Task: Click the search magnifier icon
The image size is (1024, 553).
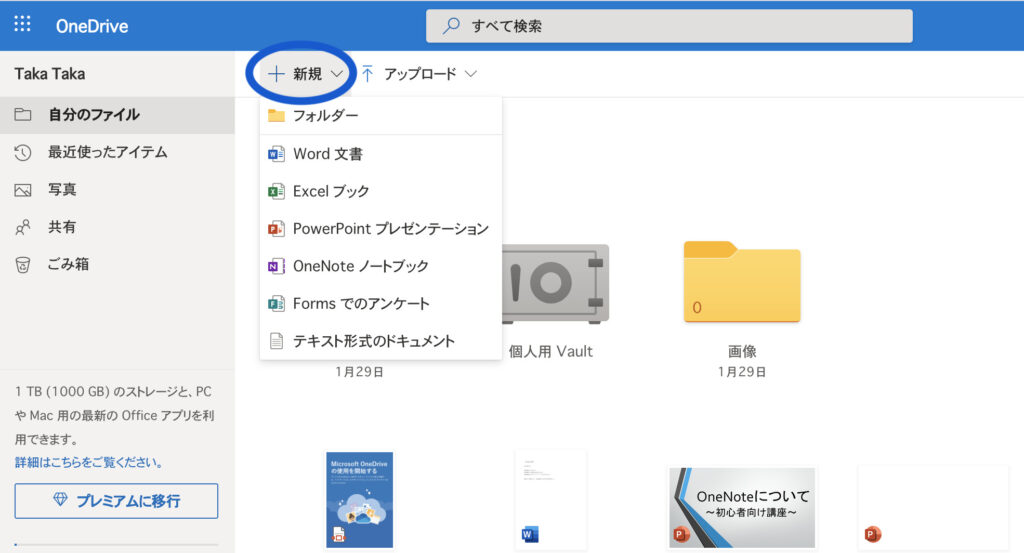Action: coord(451,26)
